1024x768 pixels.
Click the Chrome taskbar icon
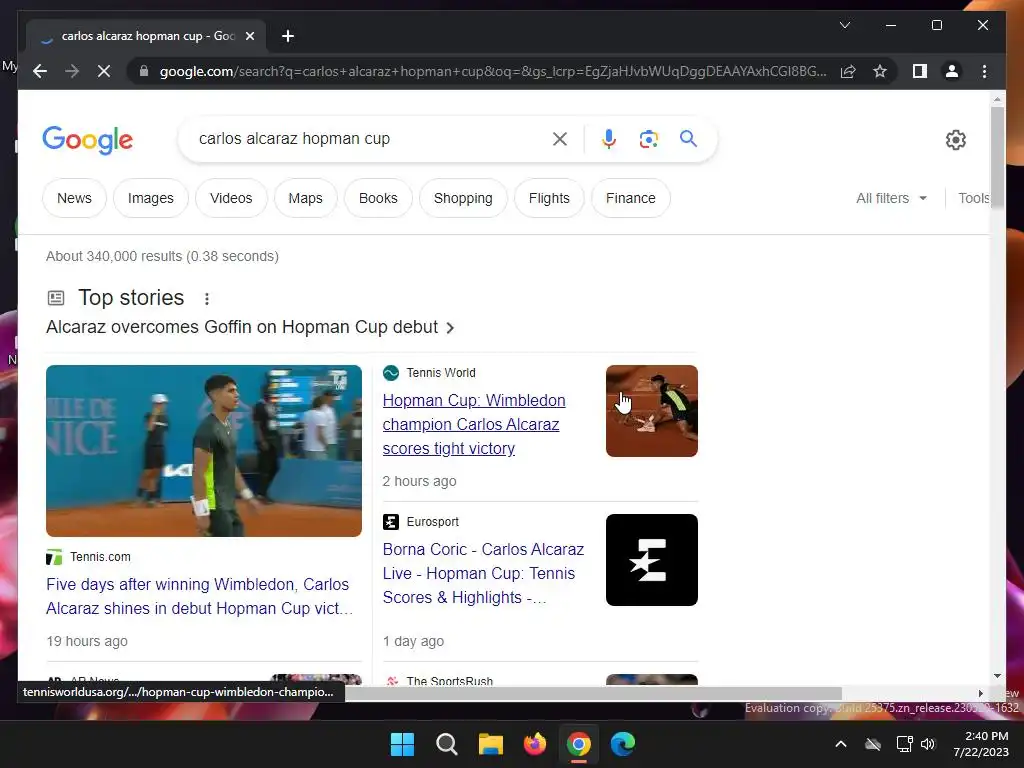click(x=579, y=744)
